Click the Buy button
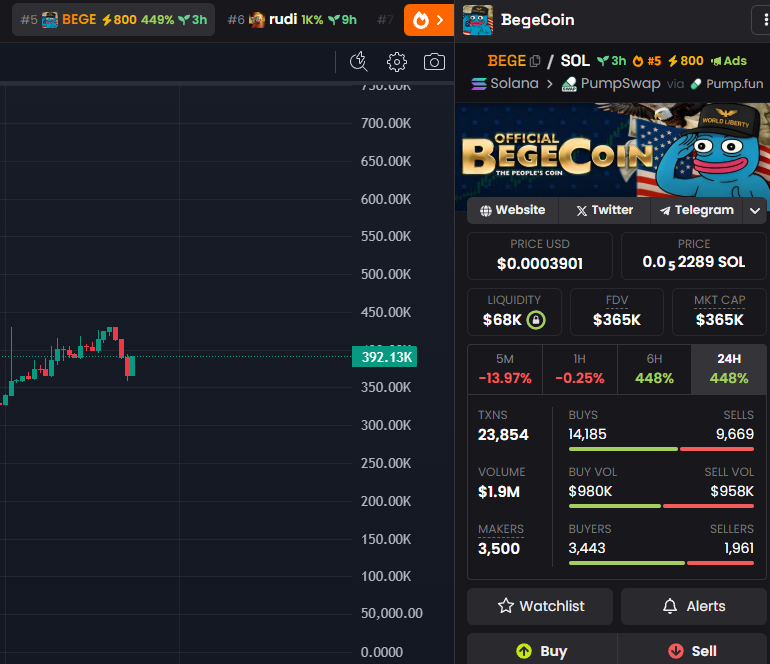The height and width of the screenshot is (664, 770). [542, 651]
